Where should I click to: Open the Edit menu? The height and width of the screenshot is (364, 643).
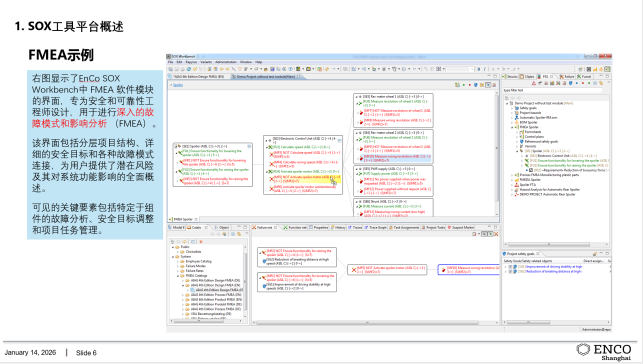179,62
